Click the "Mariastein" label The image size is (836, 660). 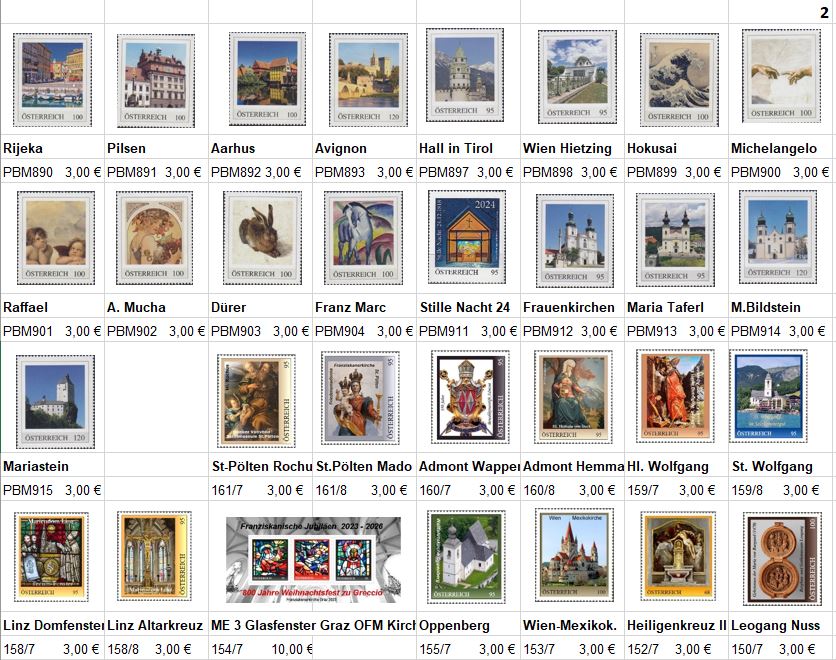[x=36, y=466]
